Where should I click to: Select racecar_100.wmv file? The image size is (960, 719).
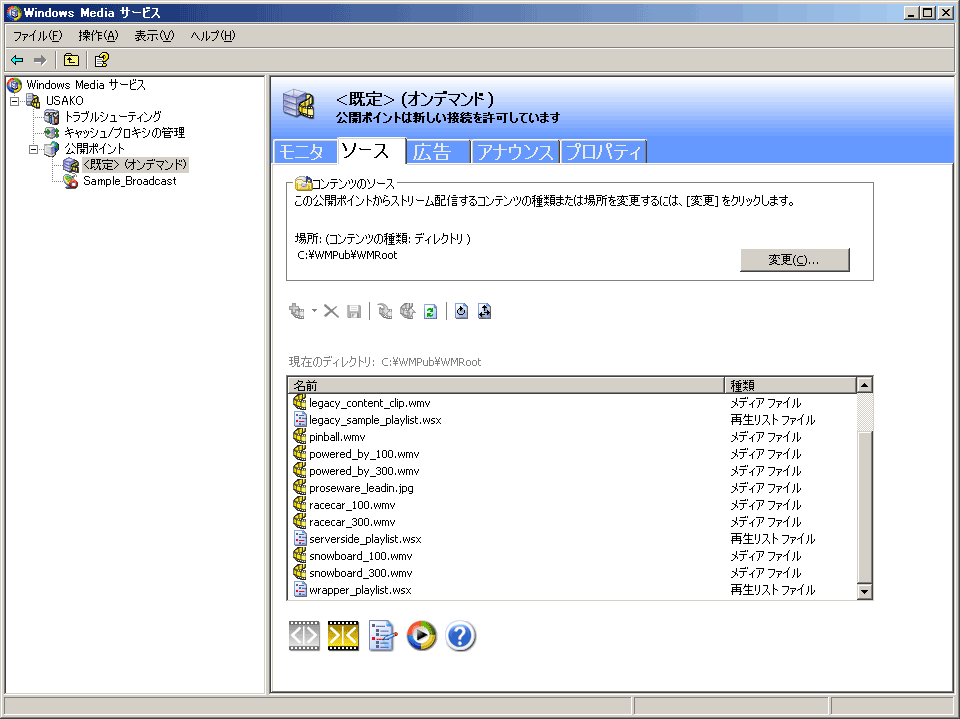pyautogui.click(x=352, y=505)
